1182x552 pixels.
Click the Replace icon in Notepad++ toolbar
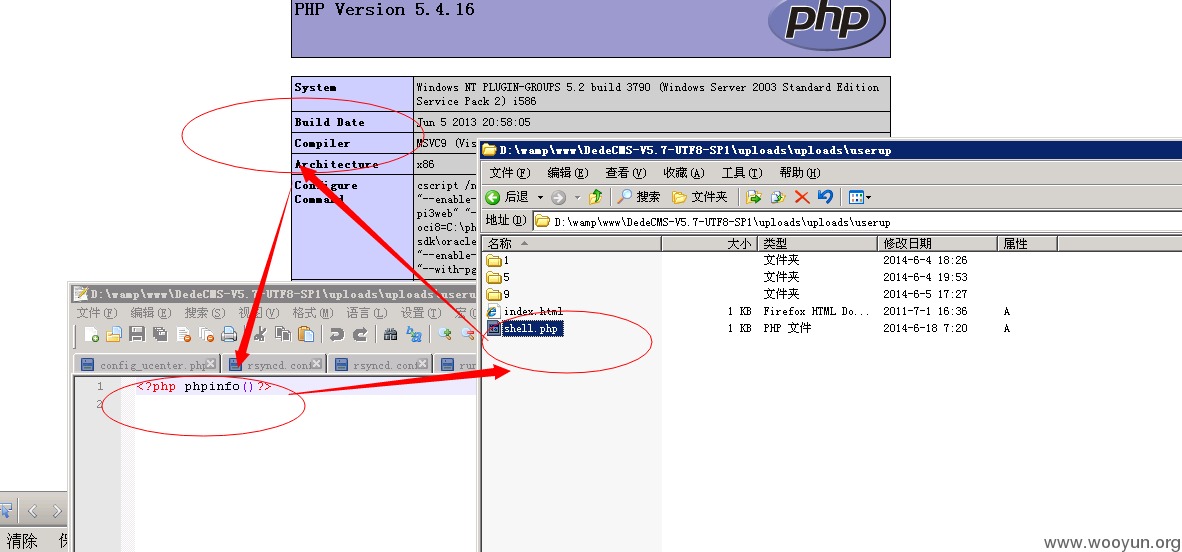click(x=414, y=335)
